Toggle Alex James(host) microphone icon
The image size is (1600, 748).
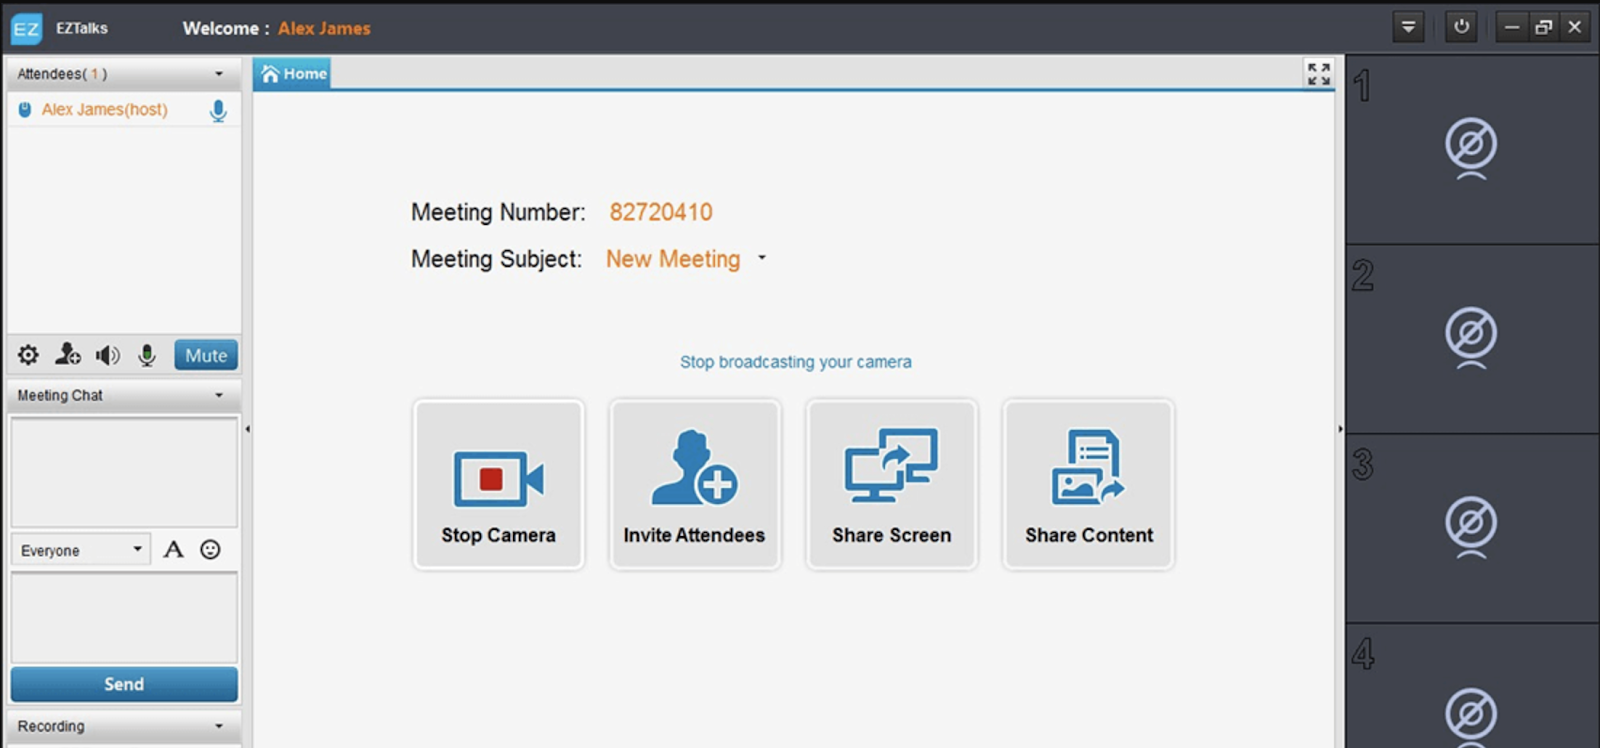[218, 110]
